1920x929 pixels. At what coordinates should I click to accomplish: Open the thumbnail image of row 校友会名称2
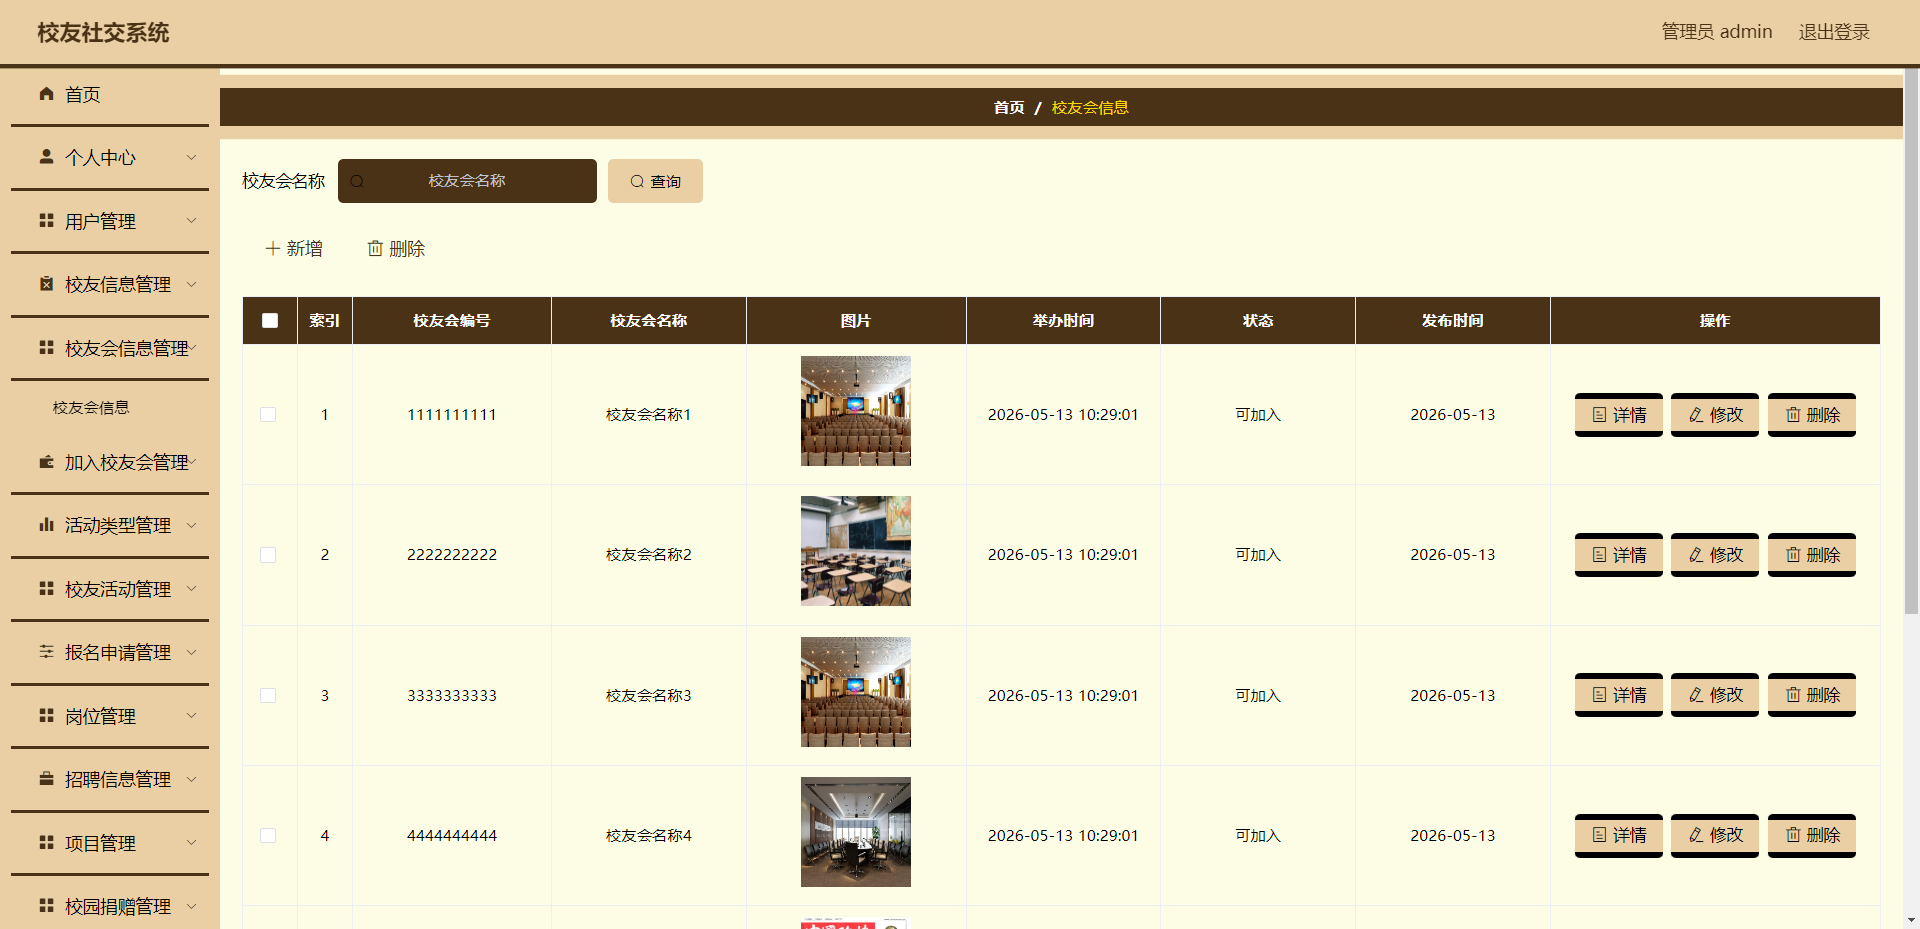coord(856,551)
